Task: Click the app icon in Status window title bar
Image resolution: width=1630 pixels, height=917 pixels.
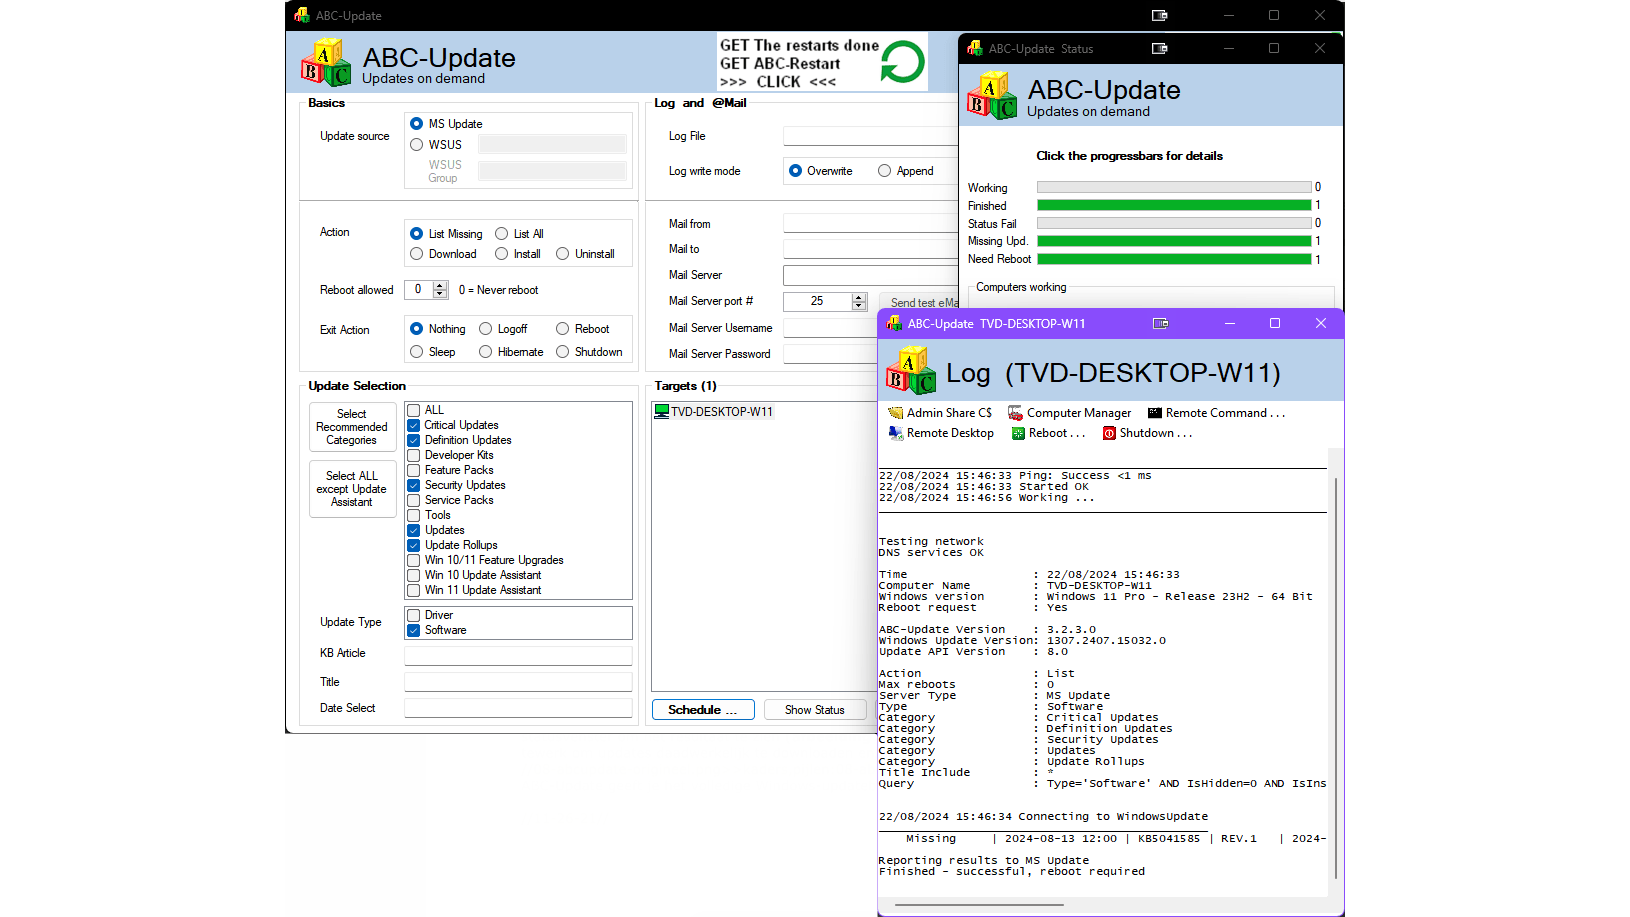Action: click(x=975, y=48)
